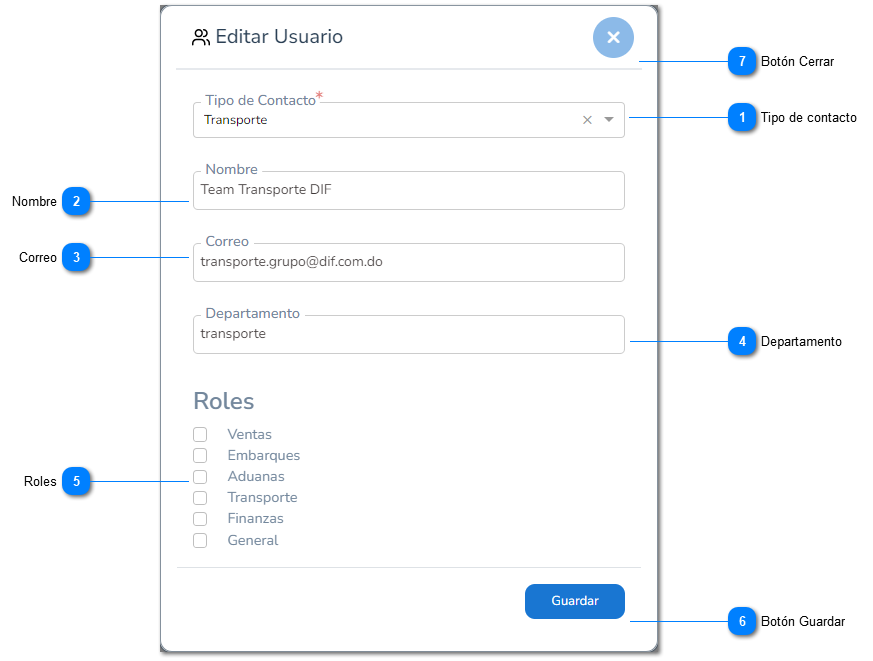
Task: Clear the Transporte selection with the X icon
Action: 587,120
